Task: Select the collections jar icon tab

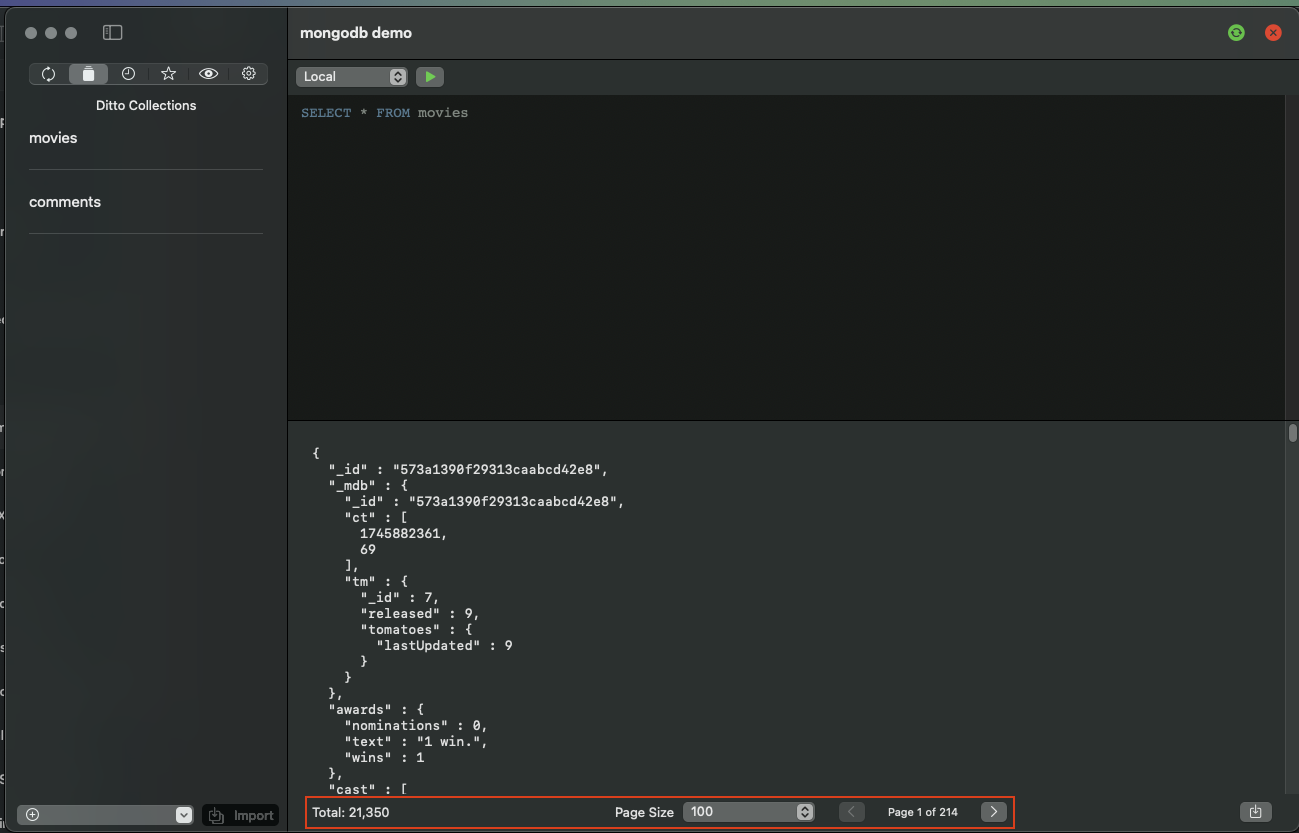Action: coord(88,74)
